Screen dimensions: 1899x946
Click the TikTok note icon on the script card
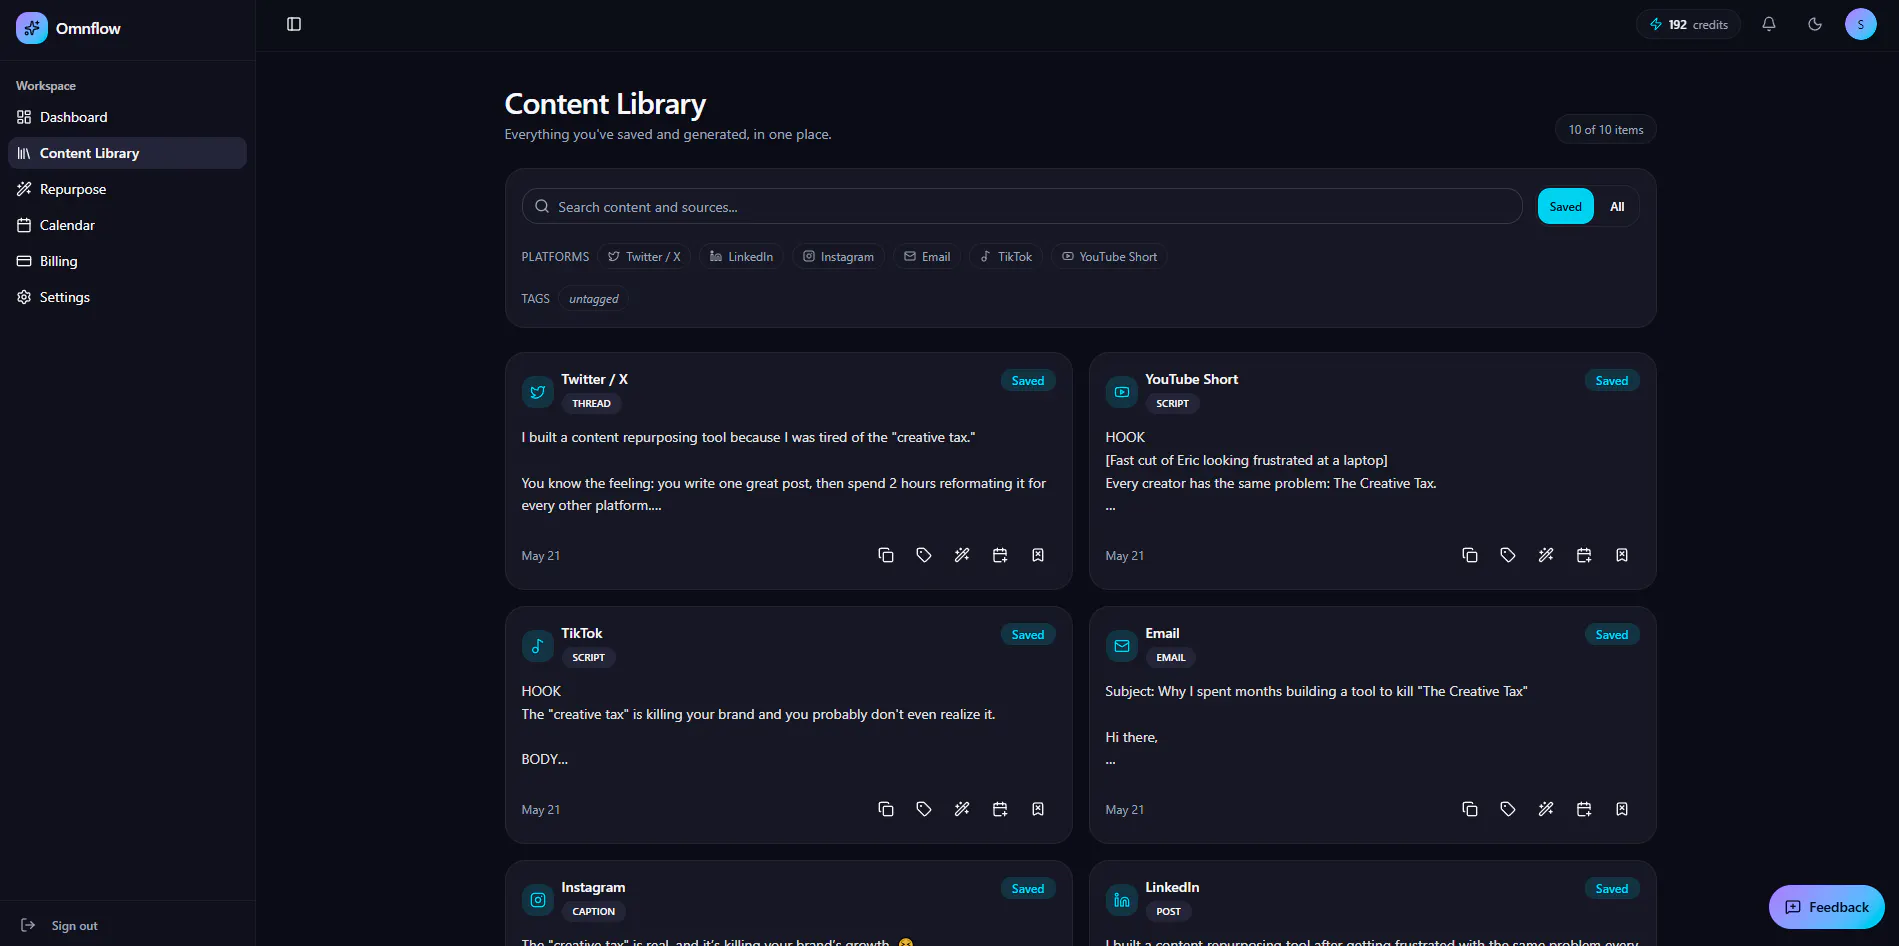point(538,646)
